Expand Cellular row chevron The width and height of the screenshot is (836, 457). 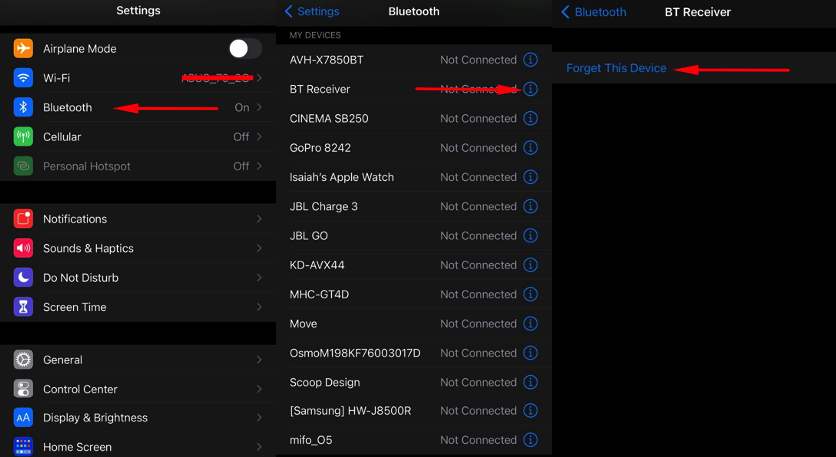pyautogui.click(x=259, y=137)
